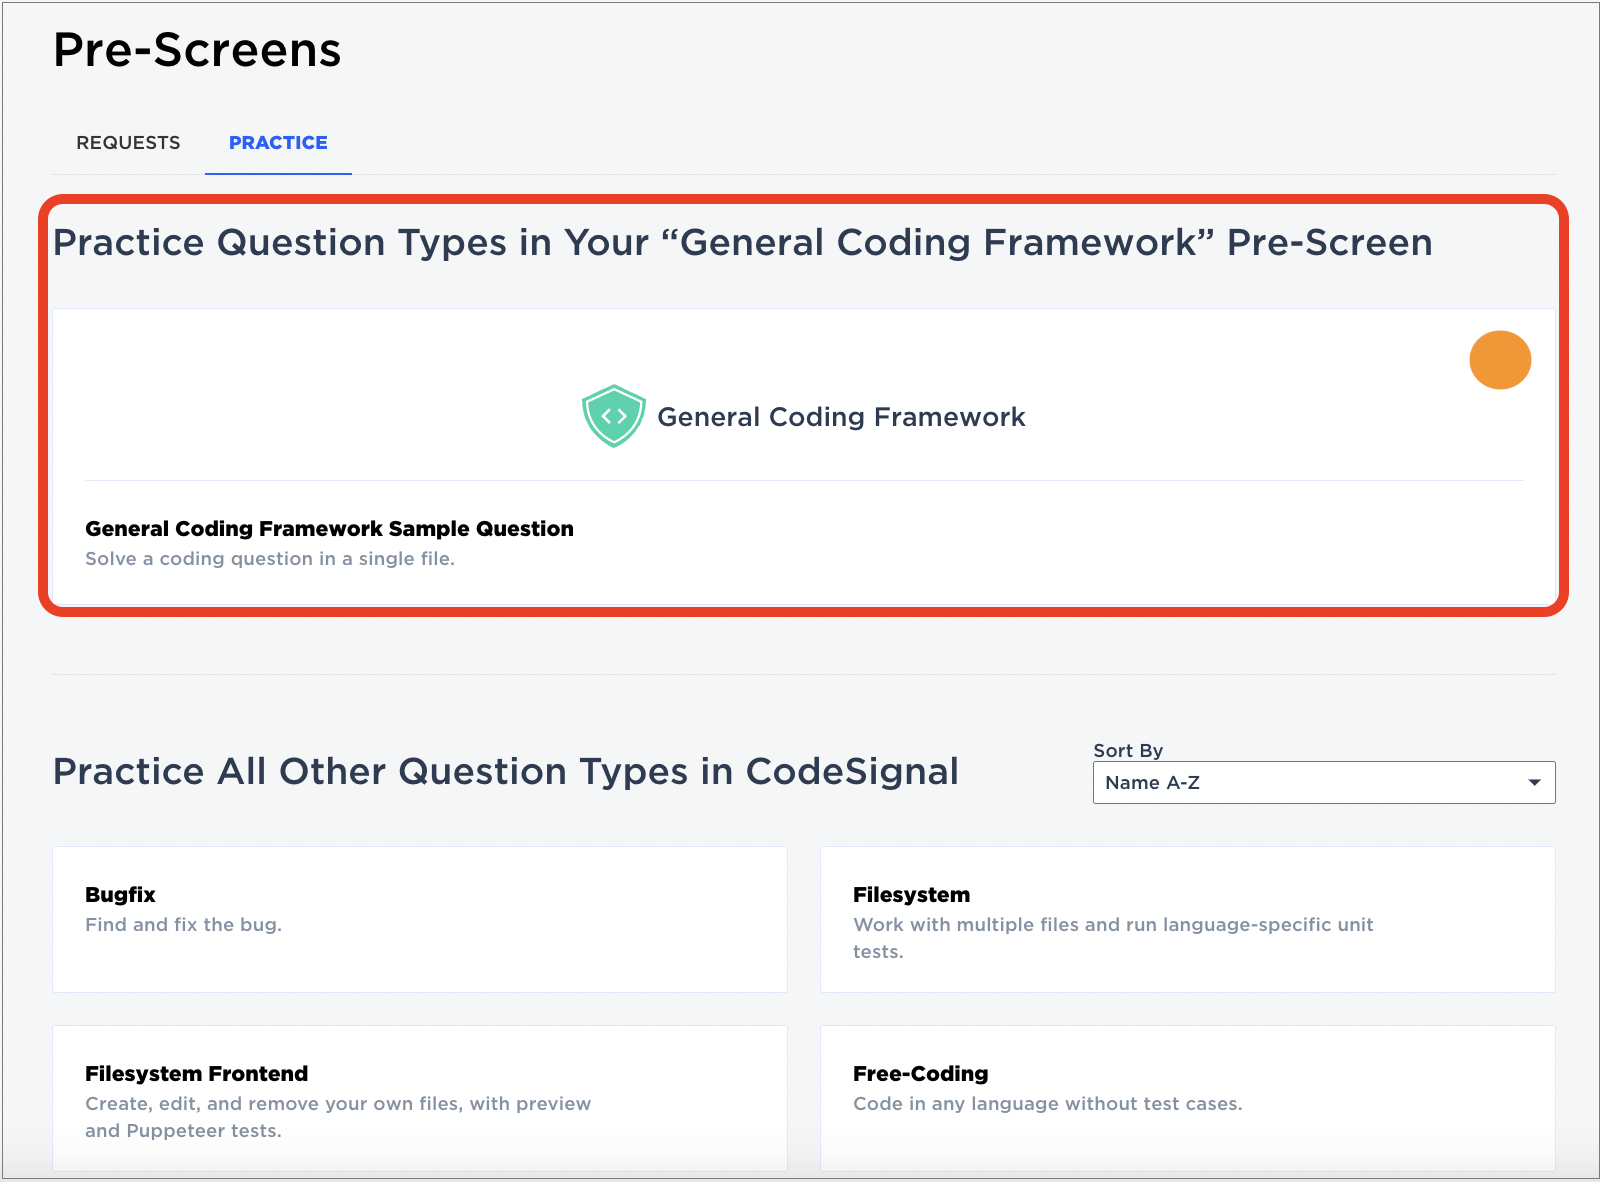Click the caret arrow in sort box
1600x1182 pixels.
pyautogui.click(x=1534, y=783)
